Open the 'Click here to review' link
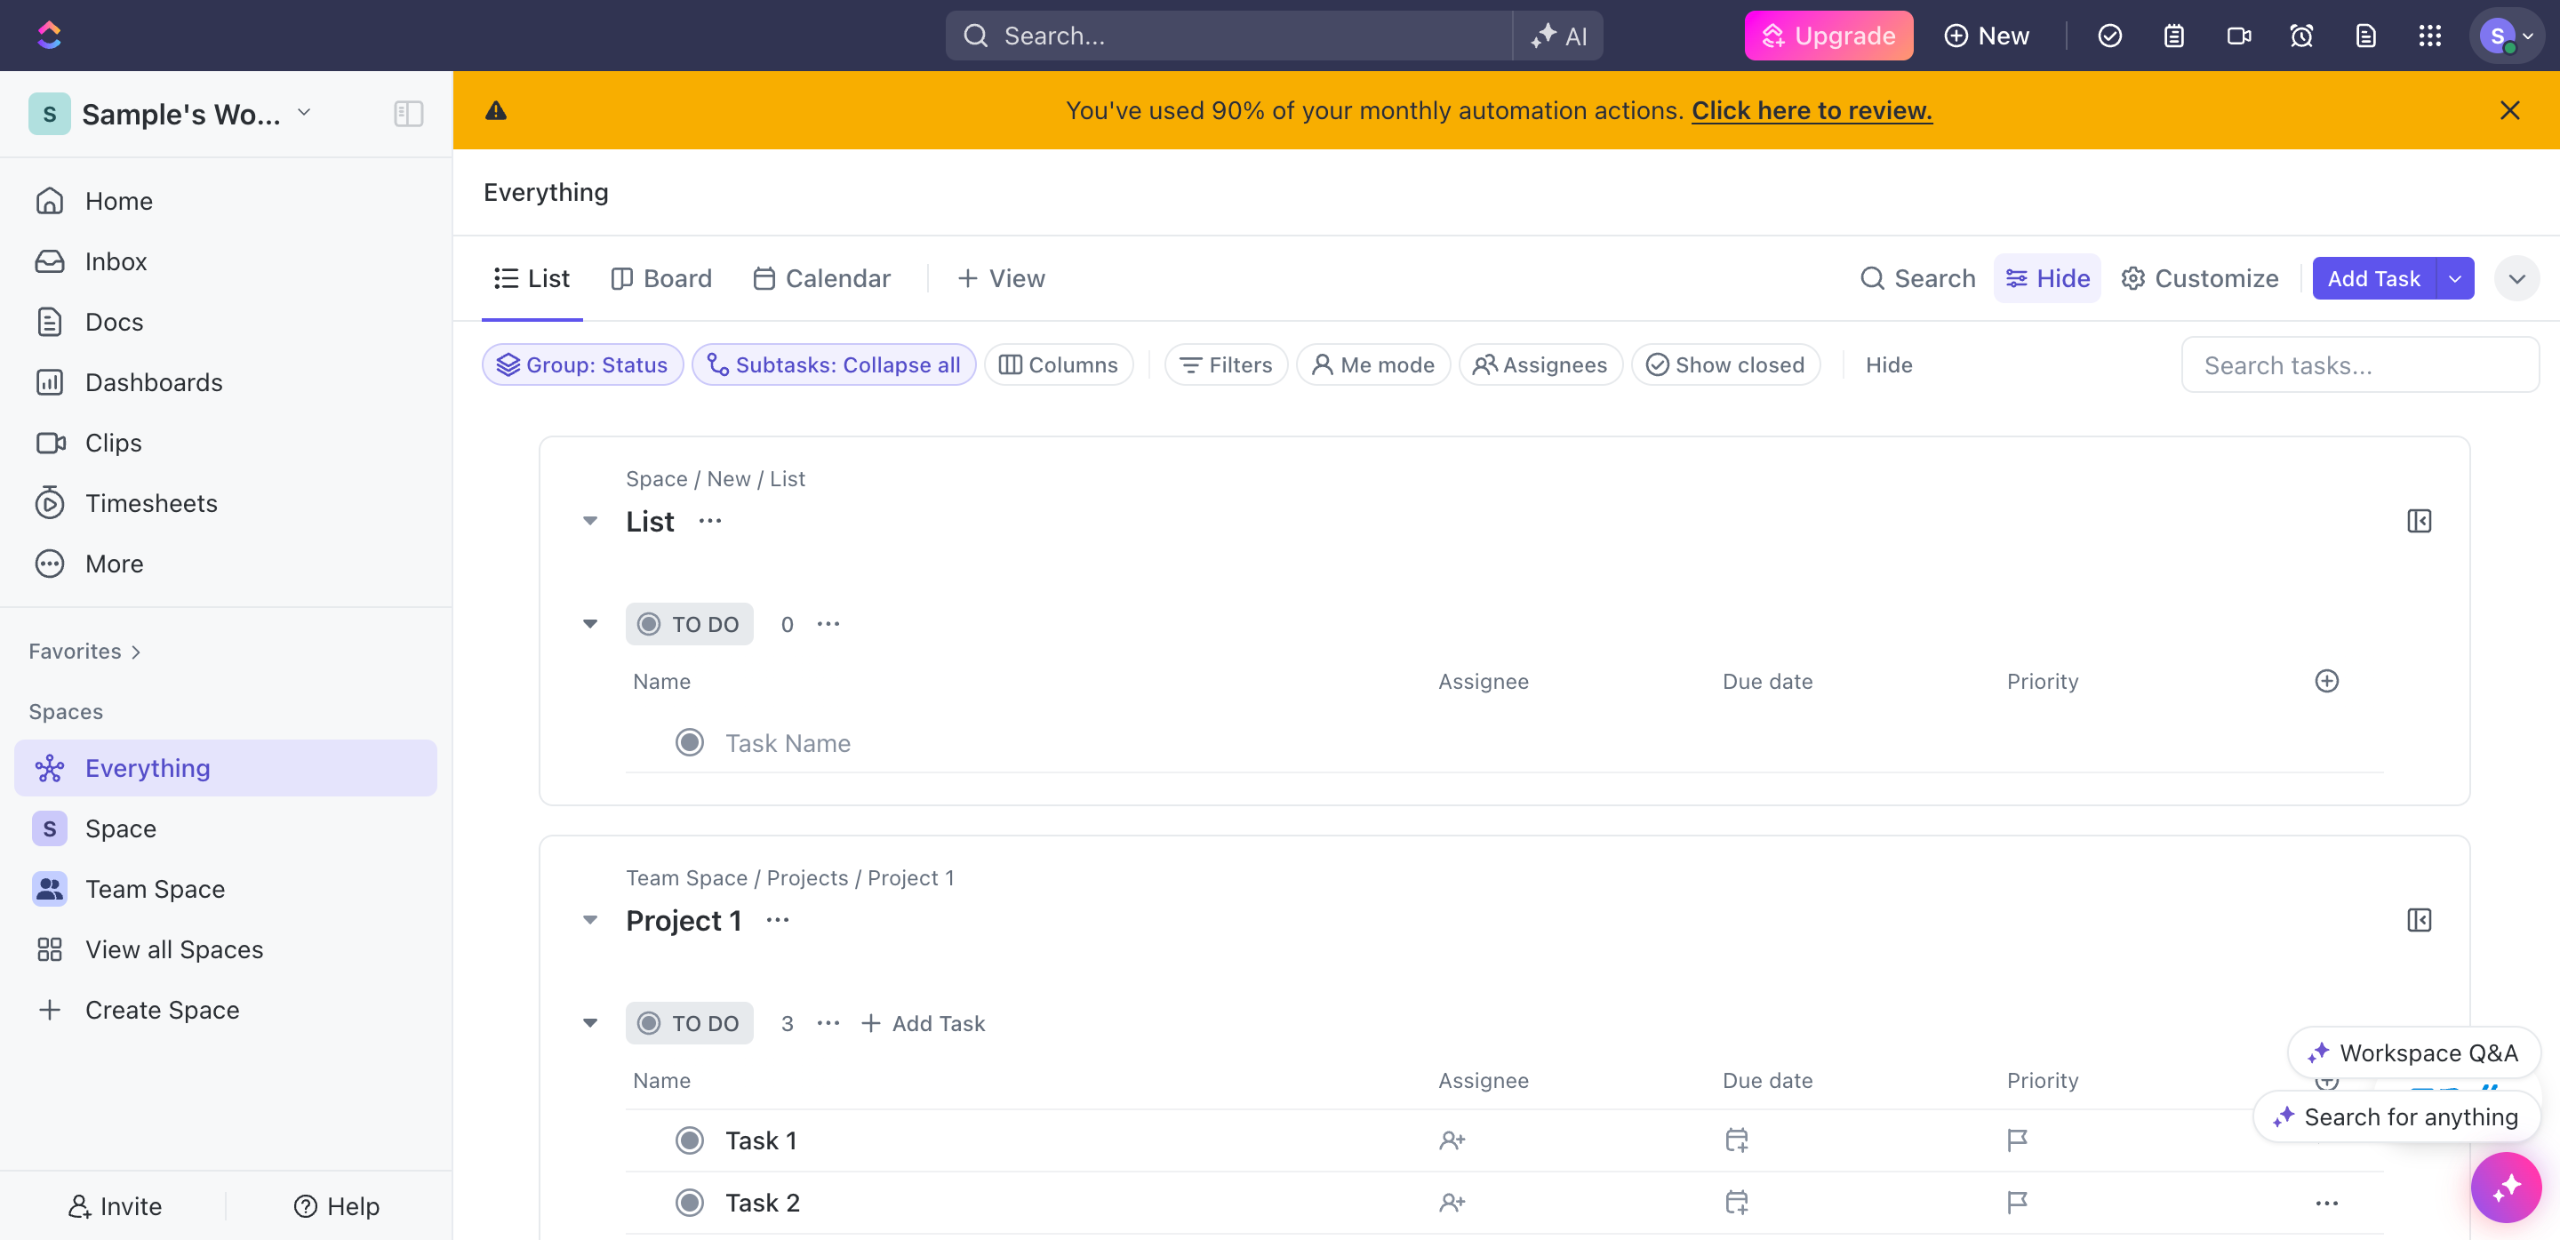The width and height of the screenshot is (2560, 1240). [1811, 110]
